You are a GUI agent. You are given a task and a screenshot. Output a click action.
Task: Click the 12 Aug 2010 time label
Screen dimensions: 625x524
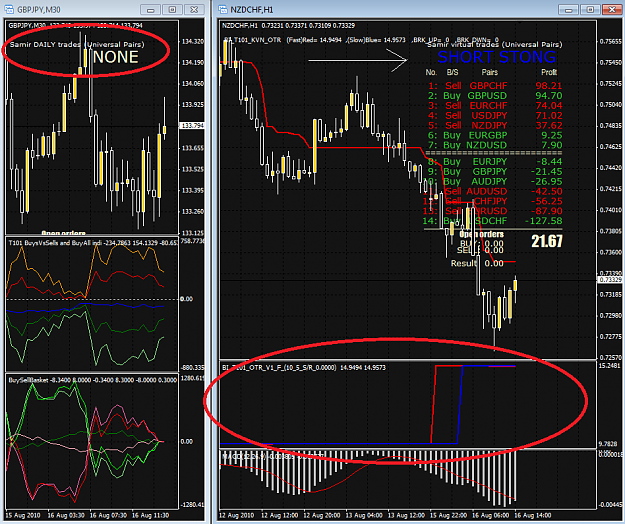[236, 515]
